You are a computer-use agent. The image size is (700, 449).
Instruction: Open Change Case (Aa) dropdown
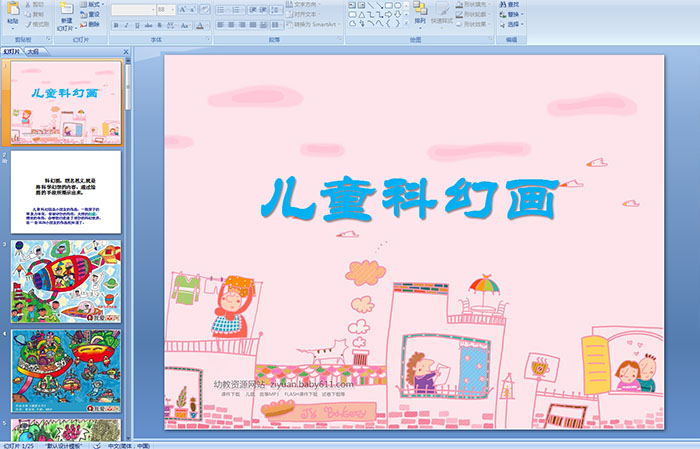coord(185,25)
